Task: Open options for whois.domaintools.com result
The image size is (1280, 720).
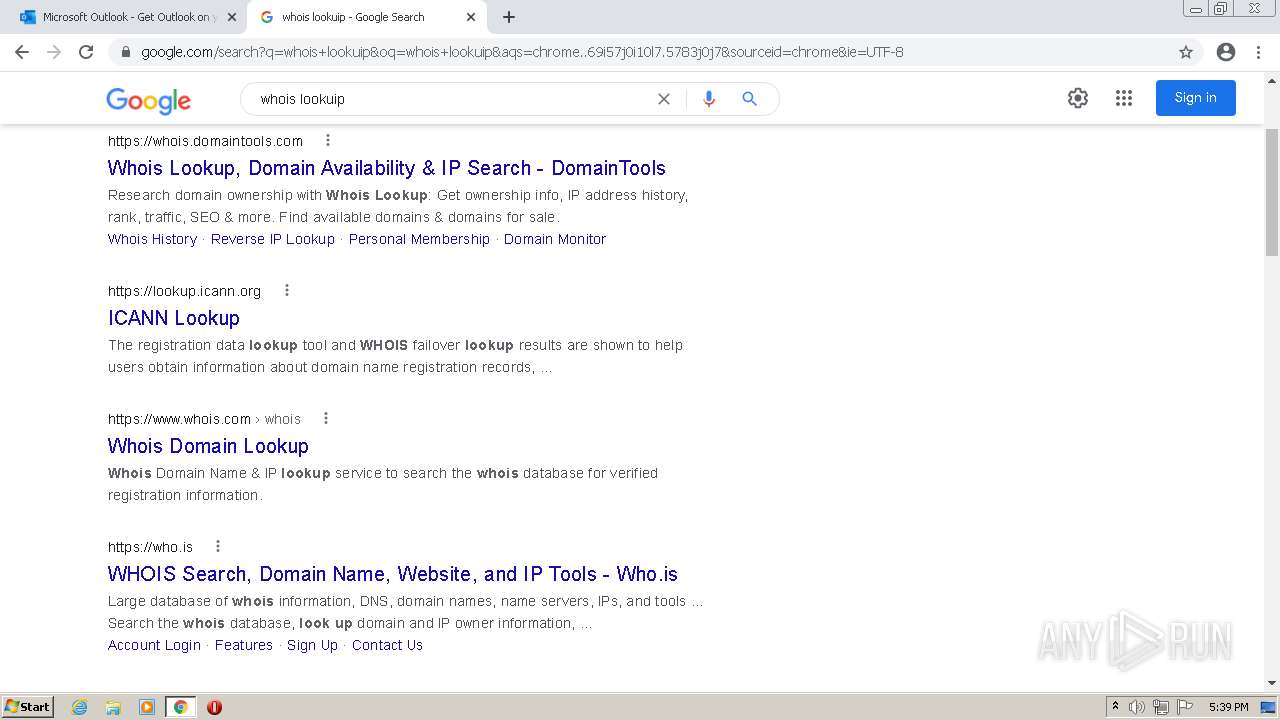Action: [x=327, y=140]
